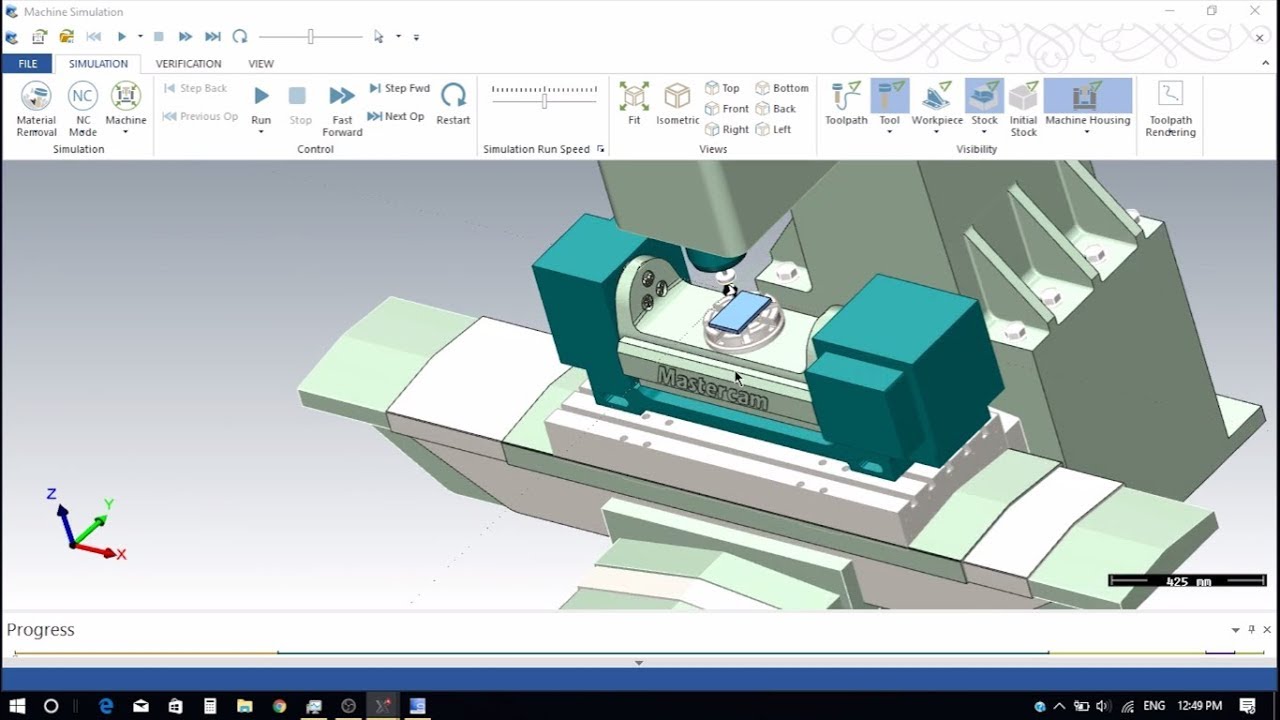
Task: Click Next Op
Action: [x=396, y=116]
